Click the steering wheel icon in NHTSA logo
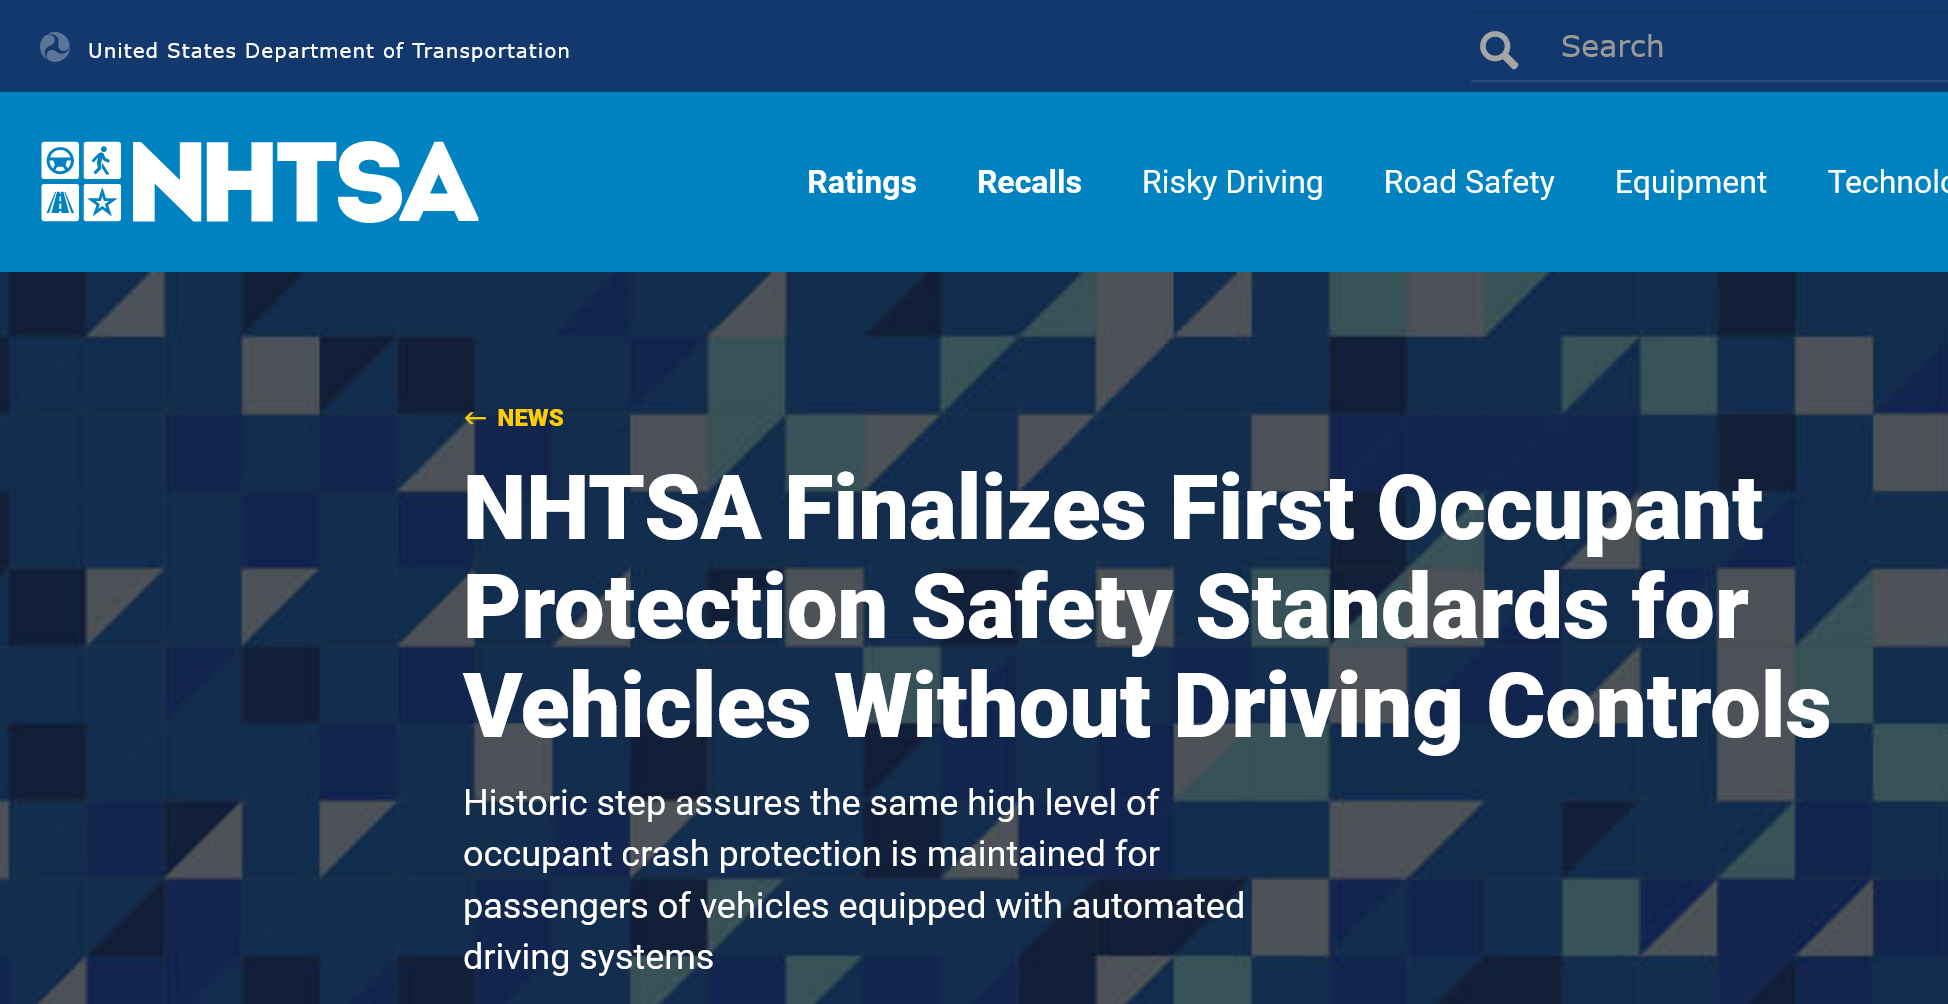The image size is (1948, 1004). (60, 160)
